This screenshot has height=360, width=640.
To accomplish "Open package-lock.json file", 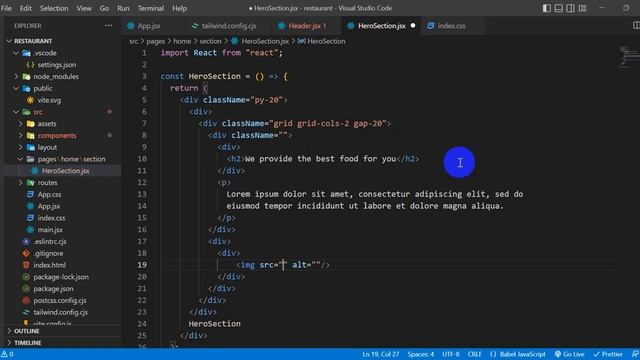I will pos(62,277).
